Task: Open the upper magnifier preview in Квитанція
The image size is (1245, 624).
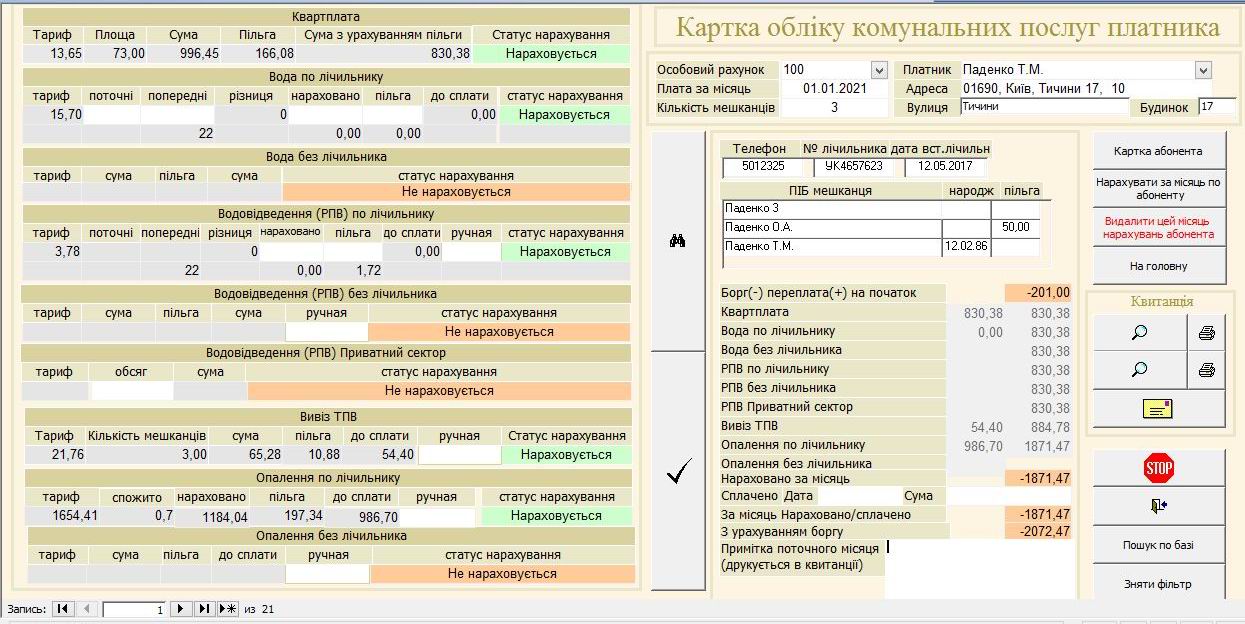Action: (1139, 333)
